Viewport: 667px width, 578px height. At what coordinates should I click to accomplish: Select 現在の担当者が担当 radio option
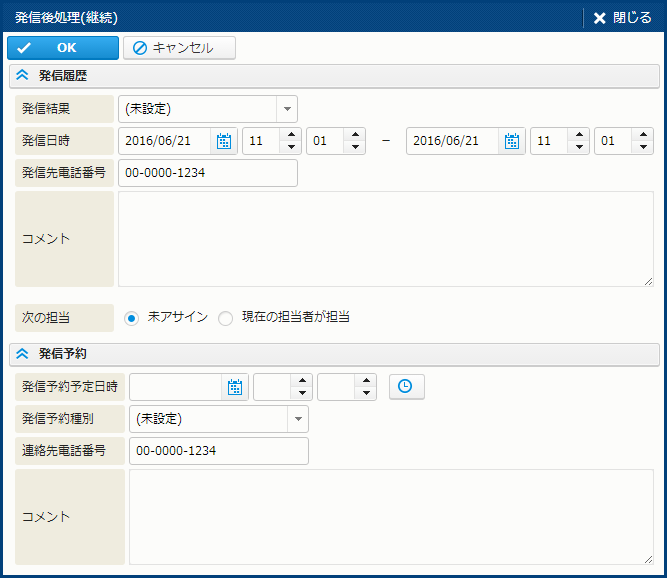(x=226, y=318)
